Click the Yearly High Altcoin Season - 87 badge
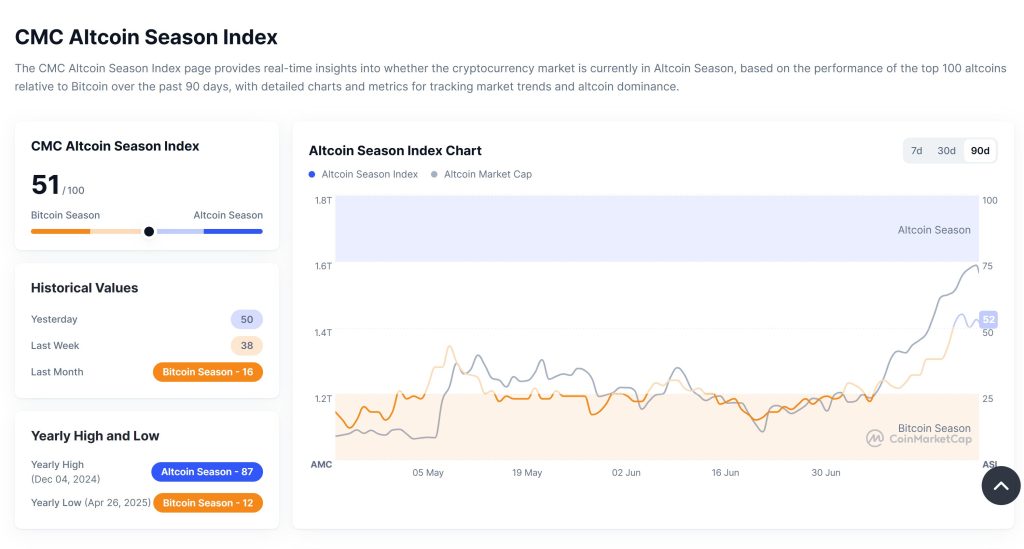 (207, 472)
